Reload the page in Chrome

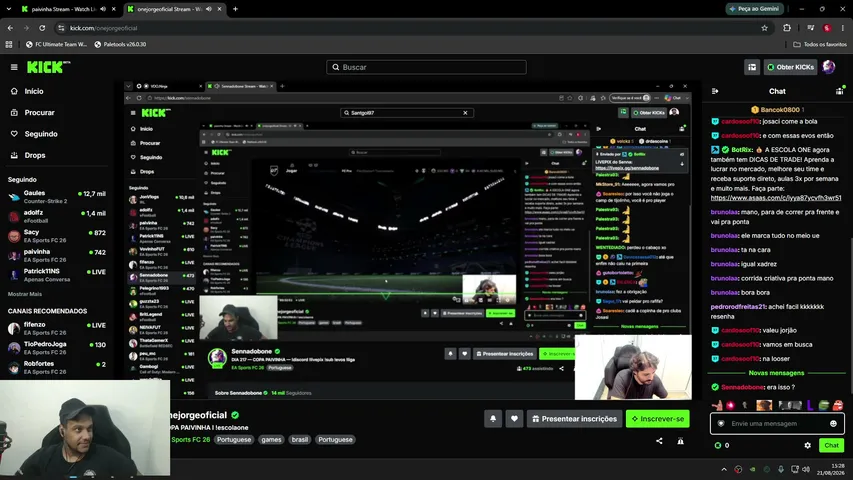(x=42, y=28)
